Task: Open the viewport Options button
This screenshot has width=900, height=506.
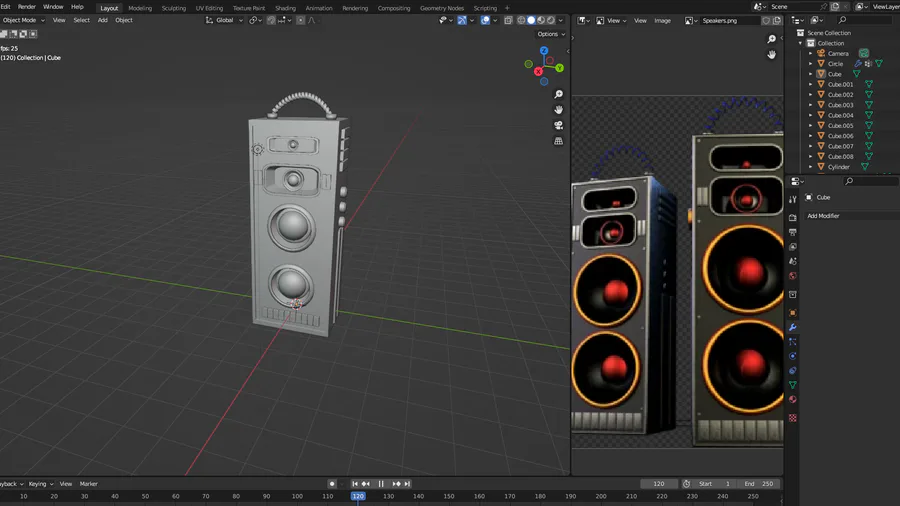Action: tap(551, 34)
